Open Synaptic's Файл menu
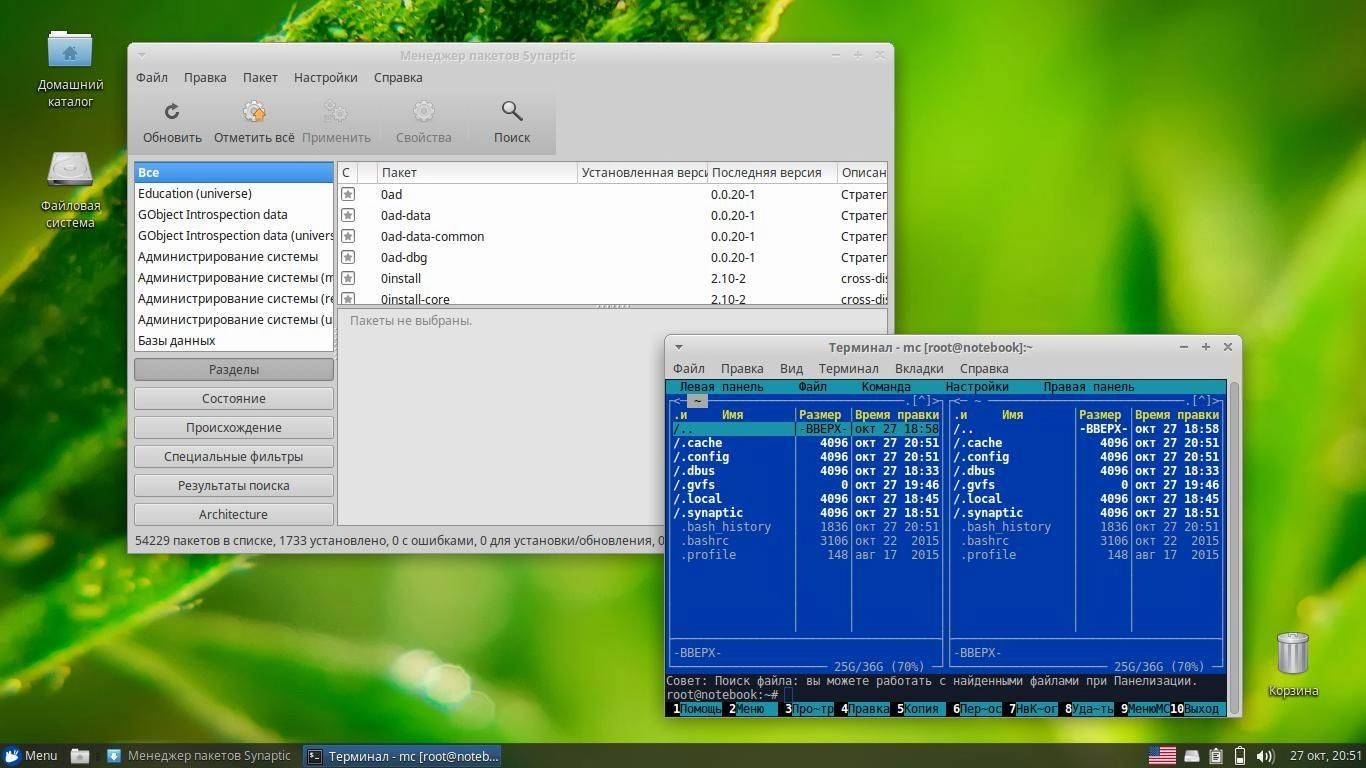1366x768 pixels. (x=152, y=77)
